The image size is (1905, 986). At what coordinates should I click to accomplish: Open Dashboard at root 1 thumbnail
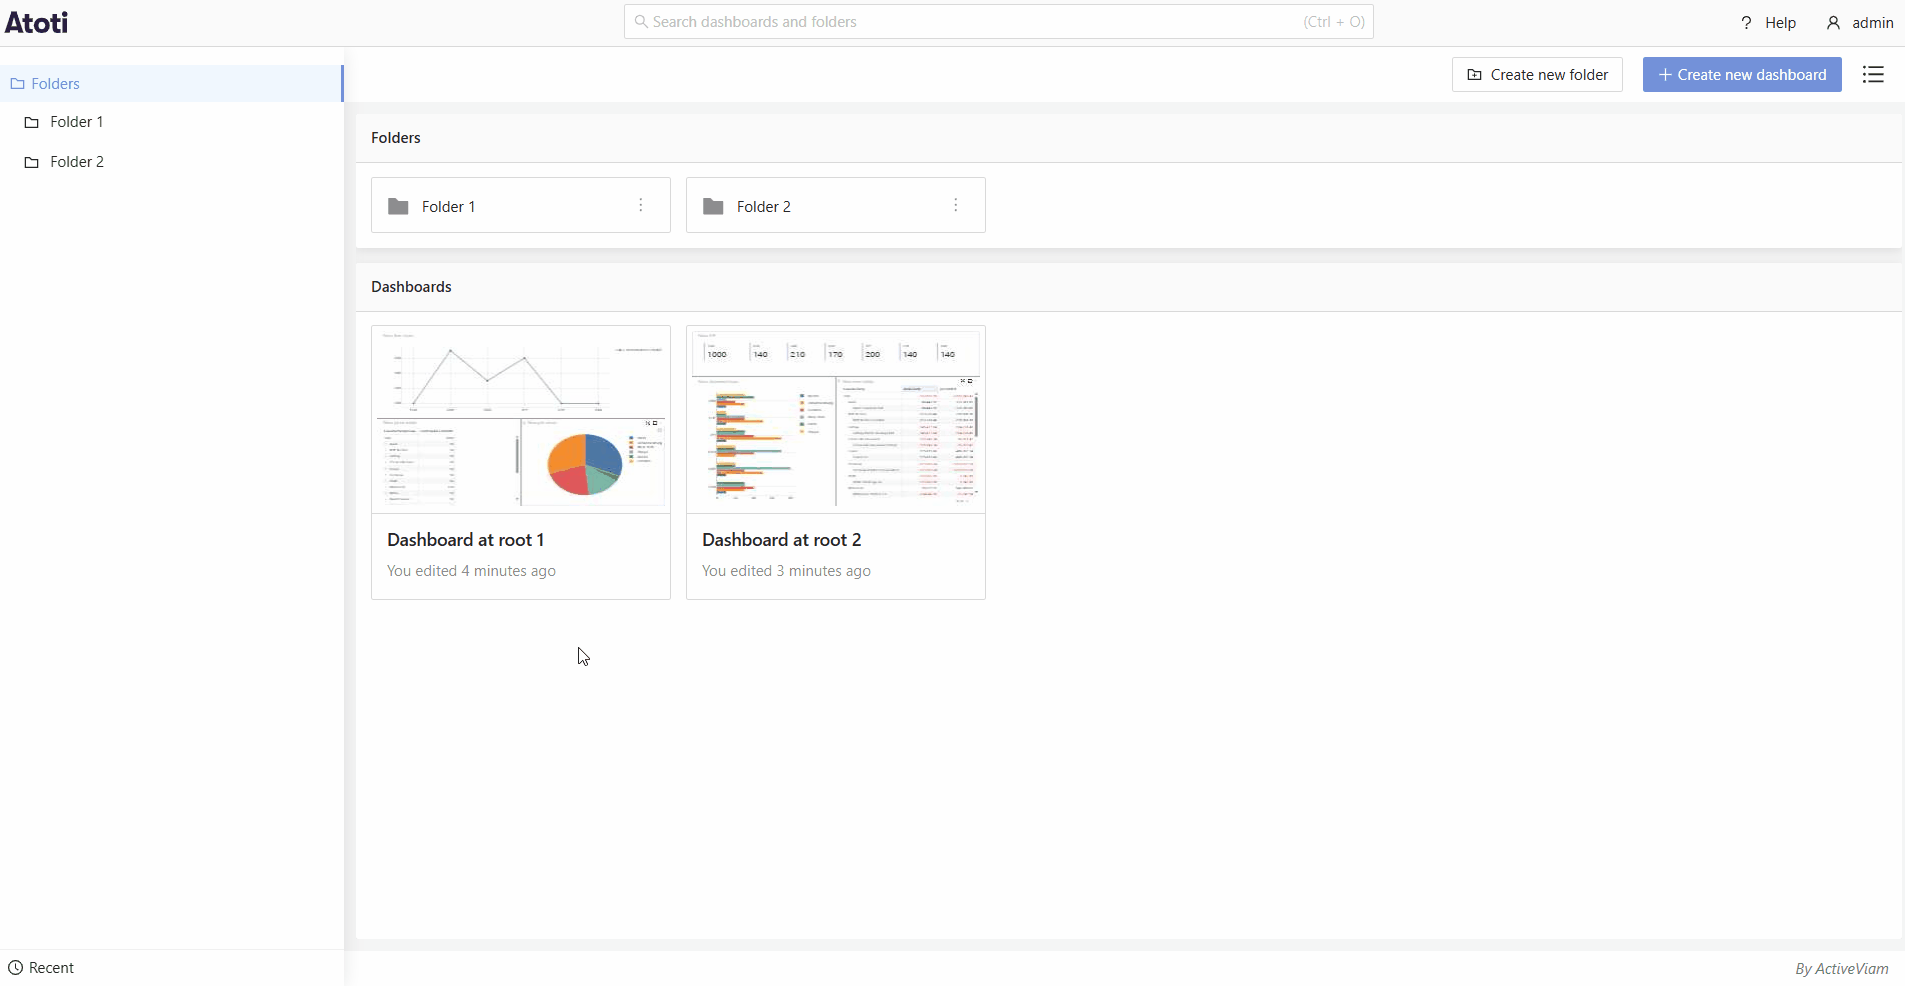click(521, 420)
